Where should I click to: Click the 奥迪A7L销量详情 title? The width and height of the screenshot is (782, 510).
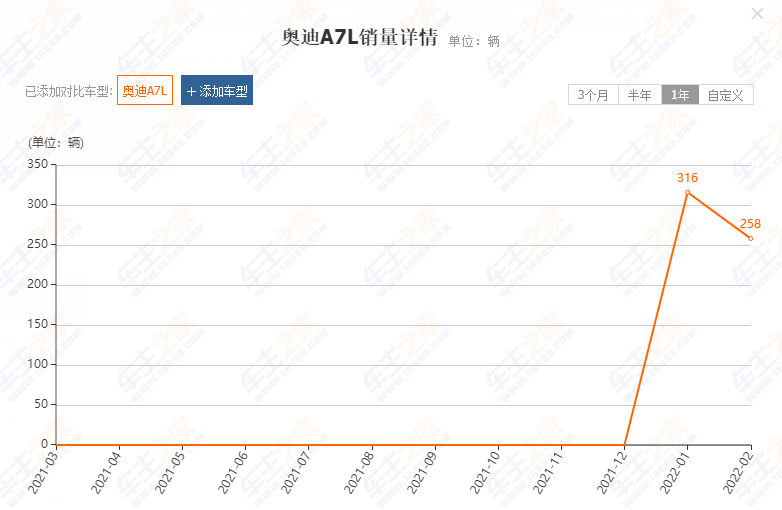coord(360,37)
